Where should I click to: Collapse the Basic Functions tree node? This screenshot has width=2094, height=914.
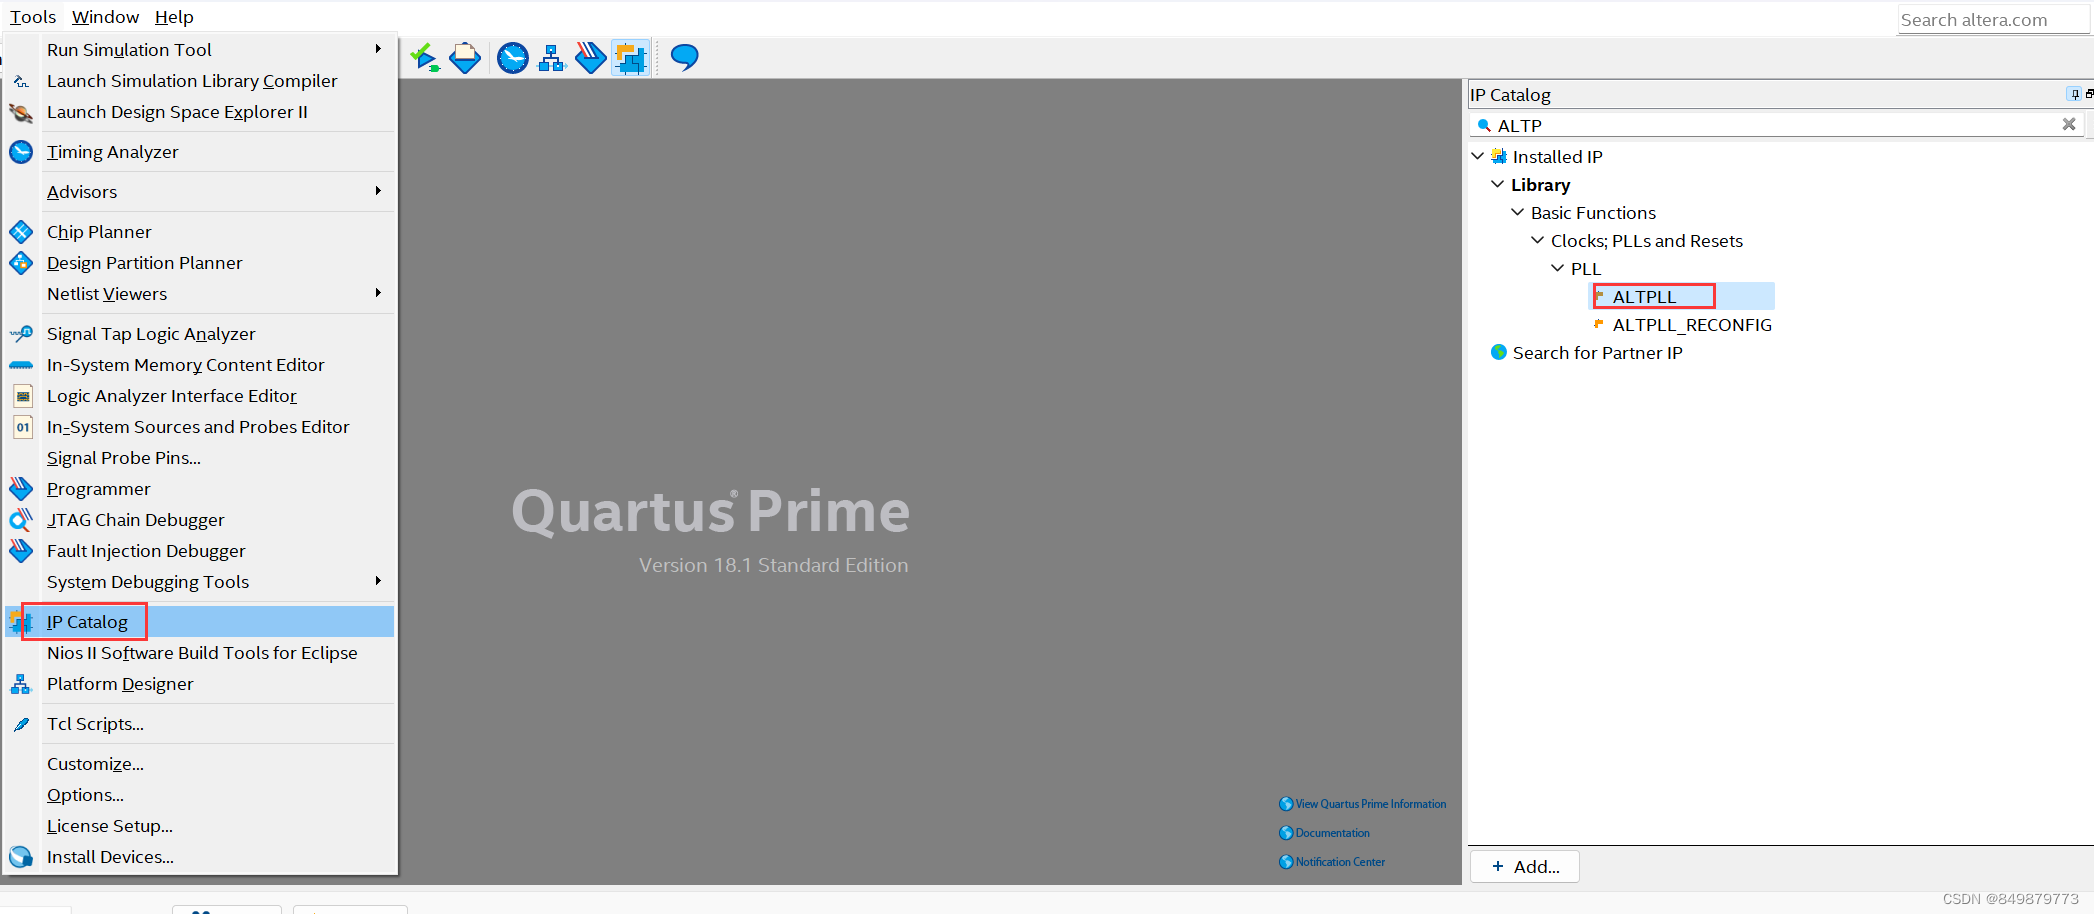tap(1517, 212)
